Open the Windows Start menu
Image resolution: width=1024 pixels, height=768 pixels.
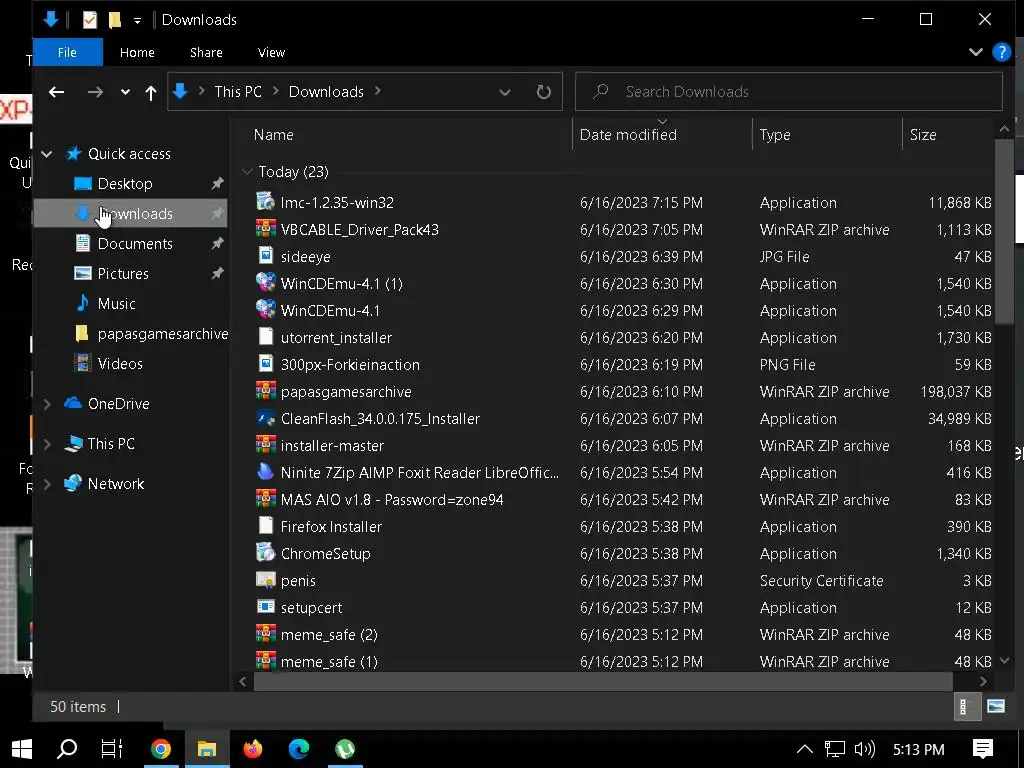(x=22, y=748)
